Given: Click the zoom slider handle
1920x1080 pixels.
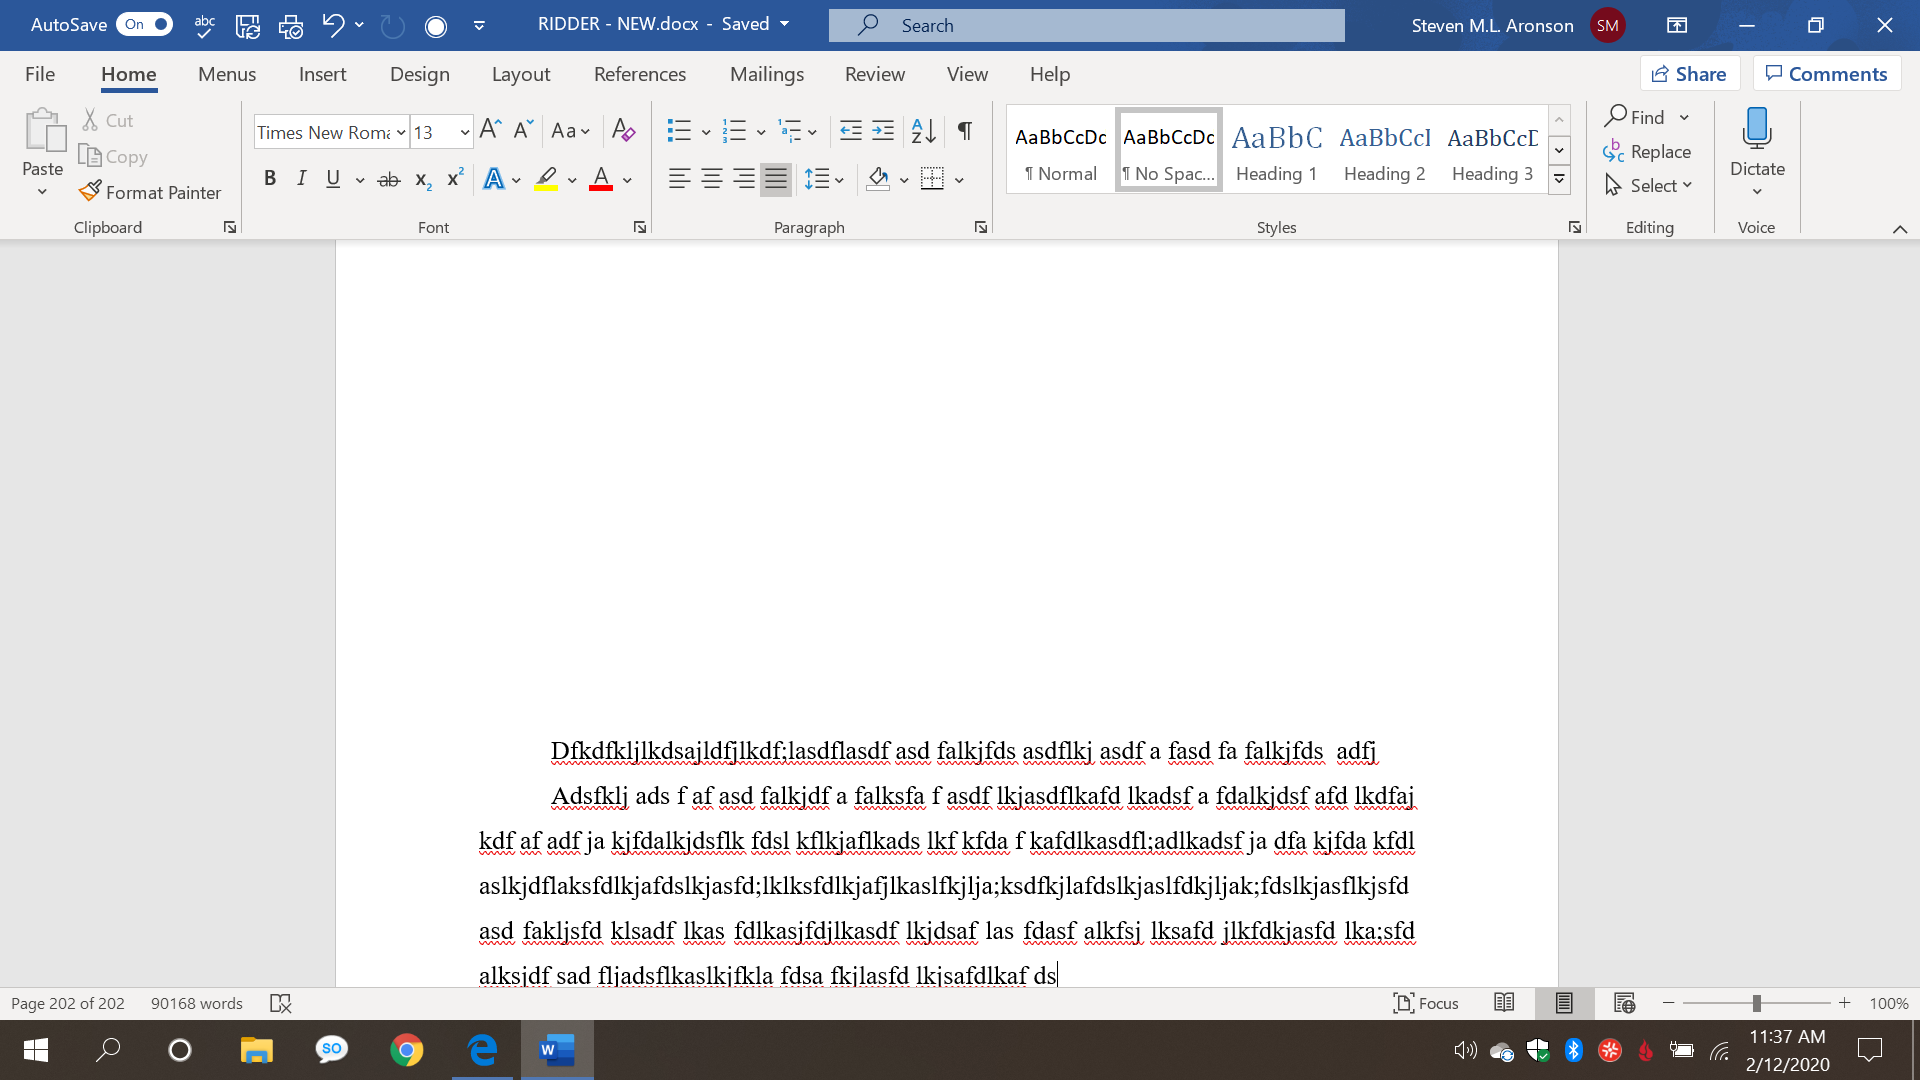Looking at the screenshot, I should [1756, 1003].
